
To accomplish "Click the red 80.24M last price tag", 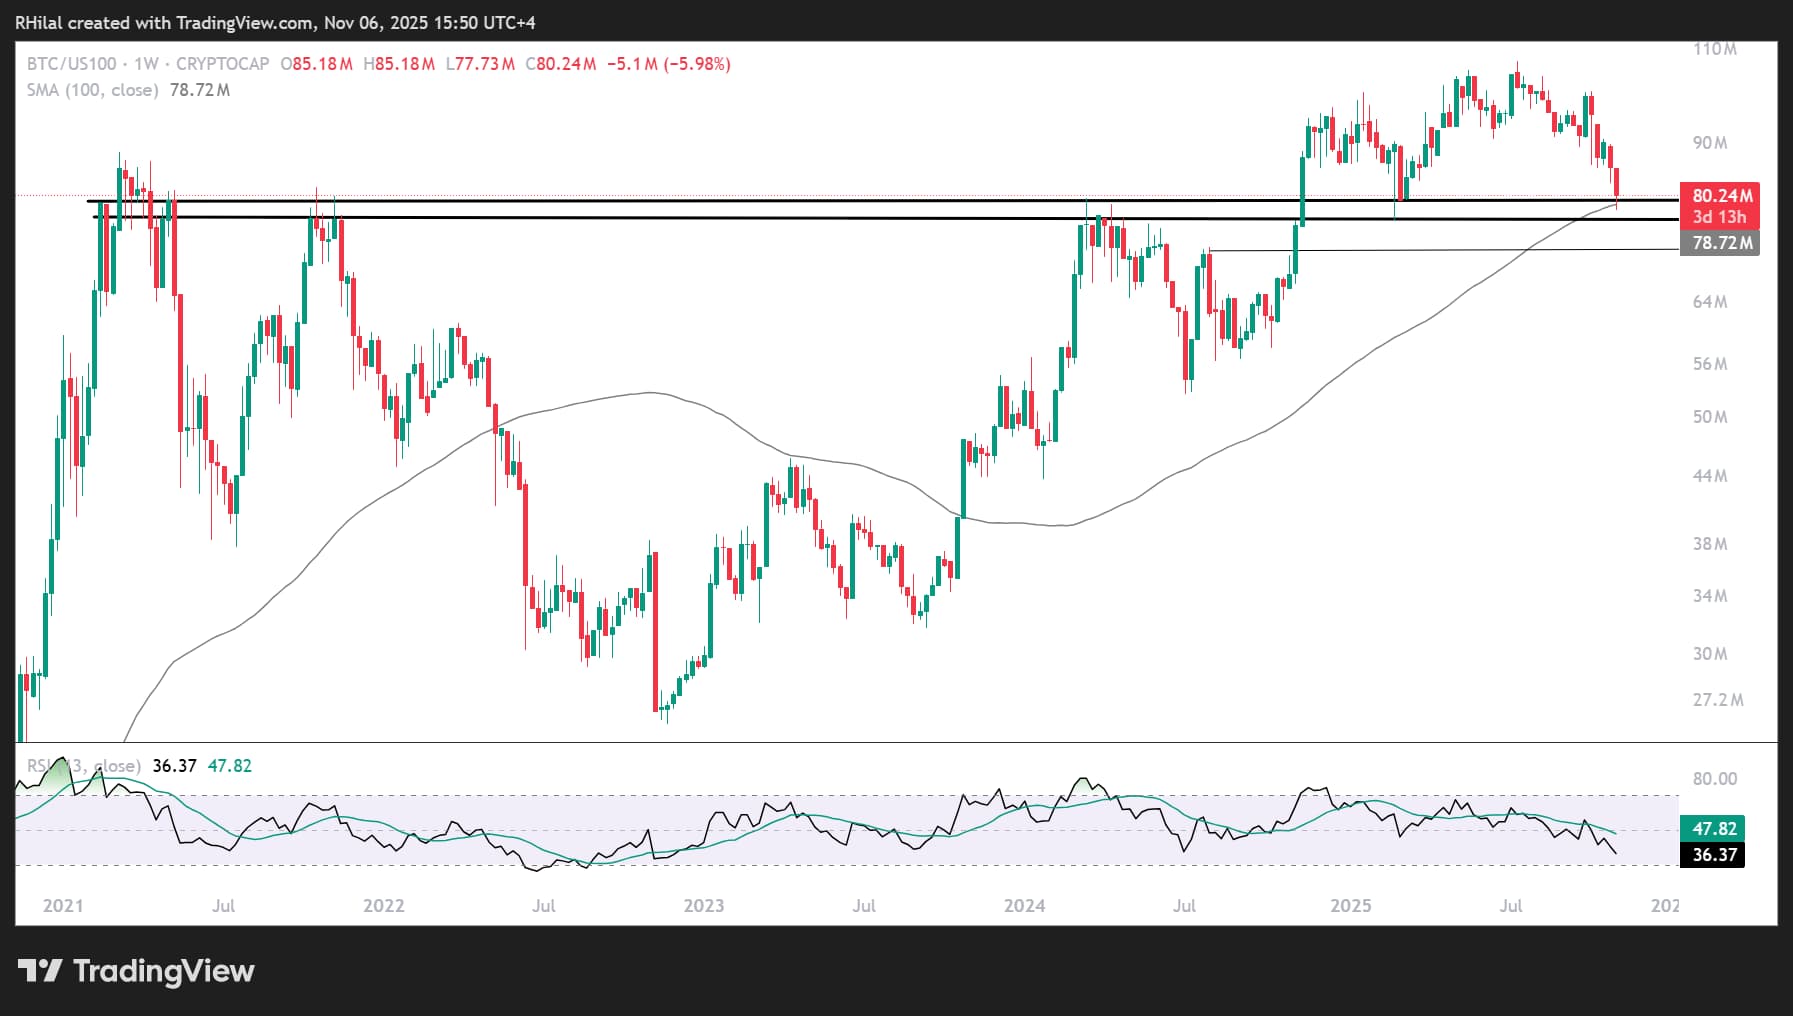I will coord(1721,196).
